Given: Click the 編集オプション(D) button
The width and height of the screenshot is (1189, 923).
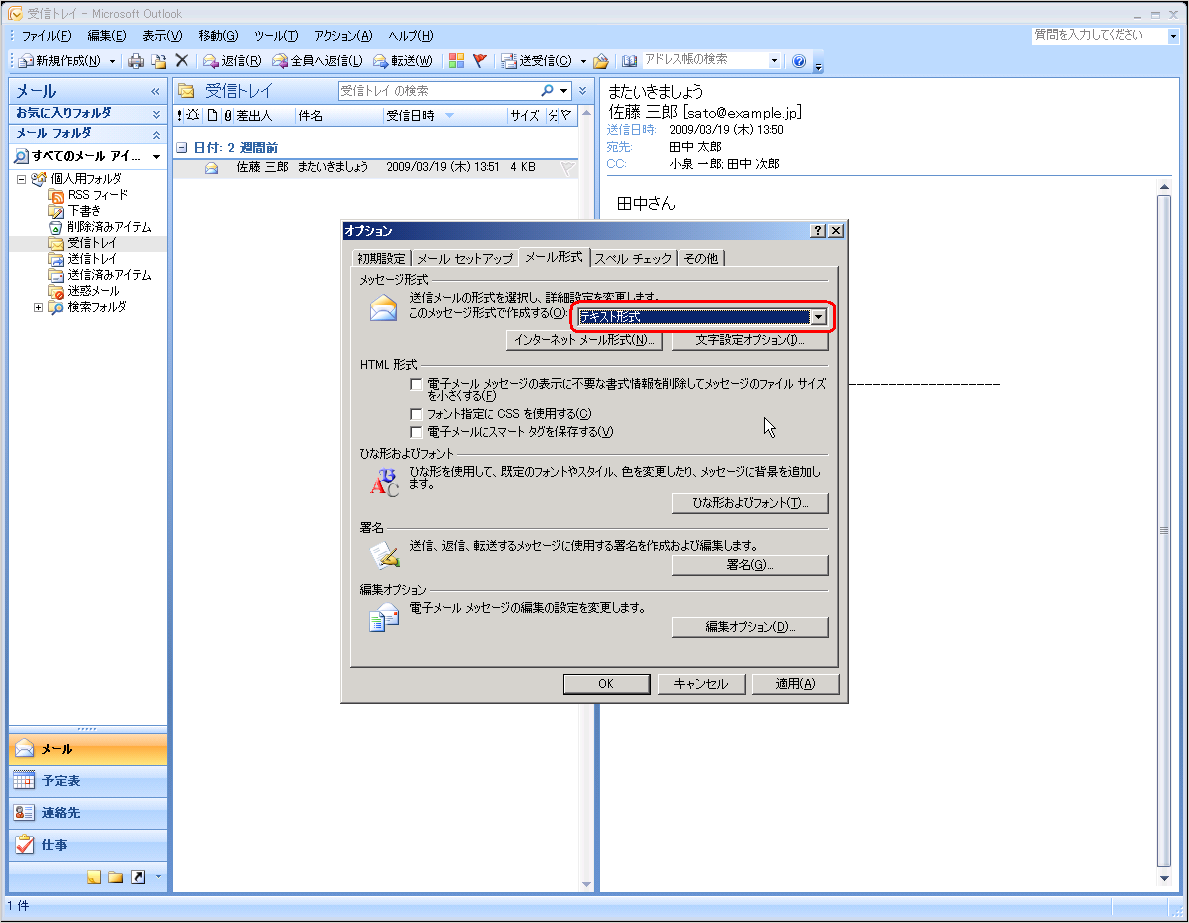Looking at the screenshot, I should 750,627.
